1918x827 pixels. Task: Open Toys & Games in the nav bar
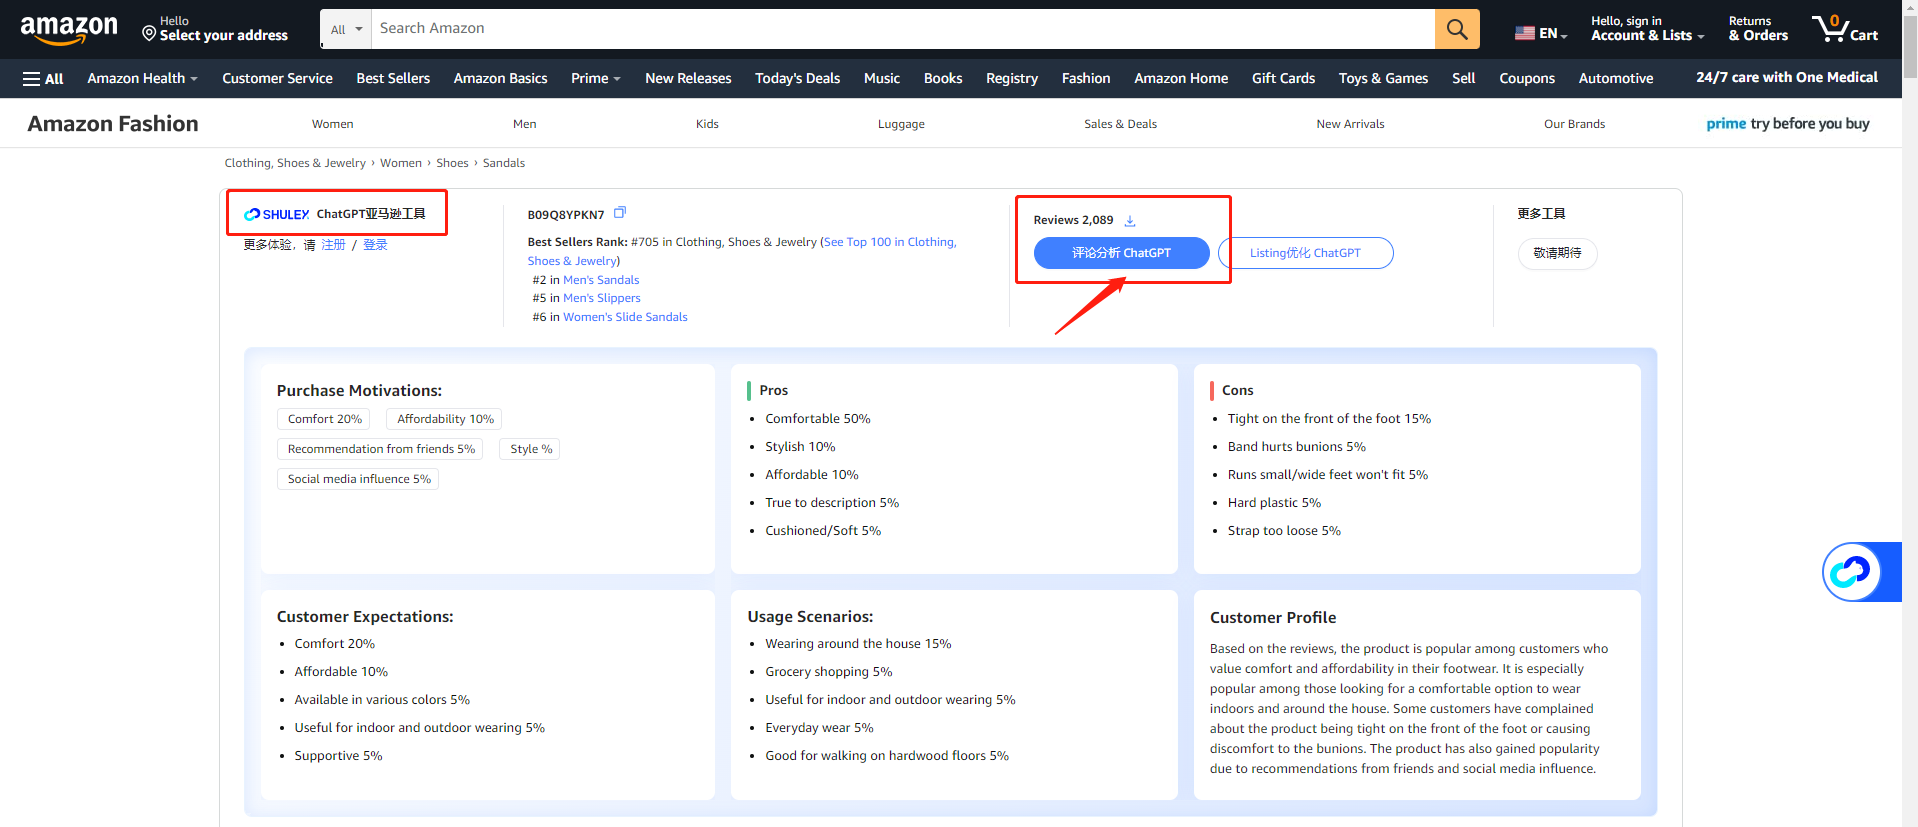(x=1383, y=78)
